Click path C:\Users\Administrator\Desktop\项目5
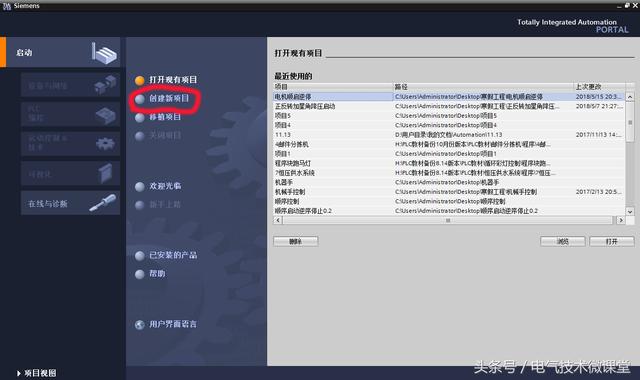The width and height of the screenshot is (640, 380). pos(446,116)
